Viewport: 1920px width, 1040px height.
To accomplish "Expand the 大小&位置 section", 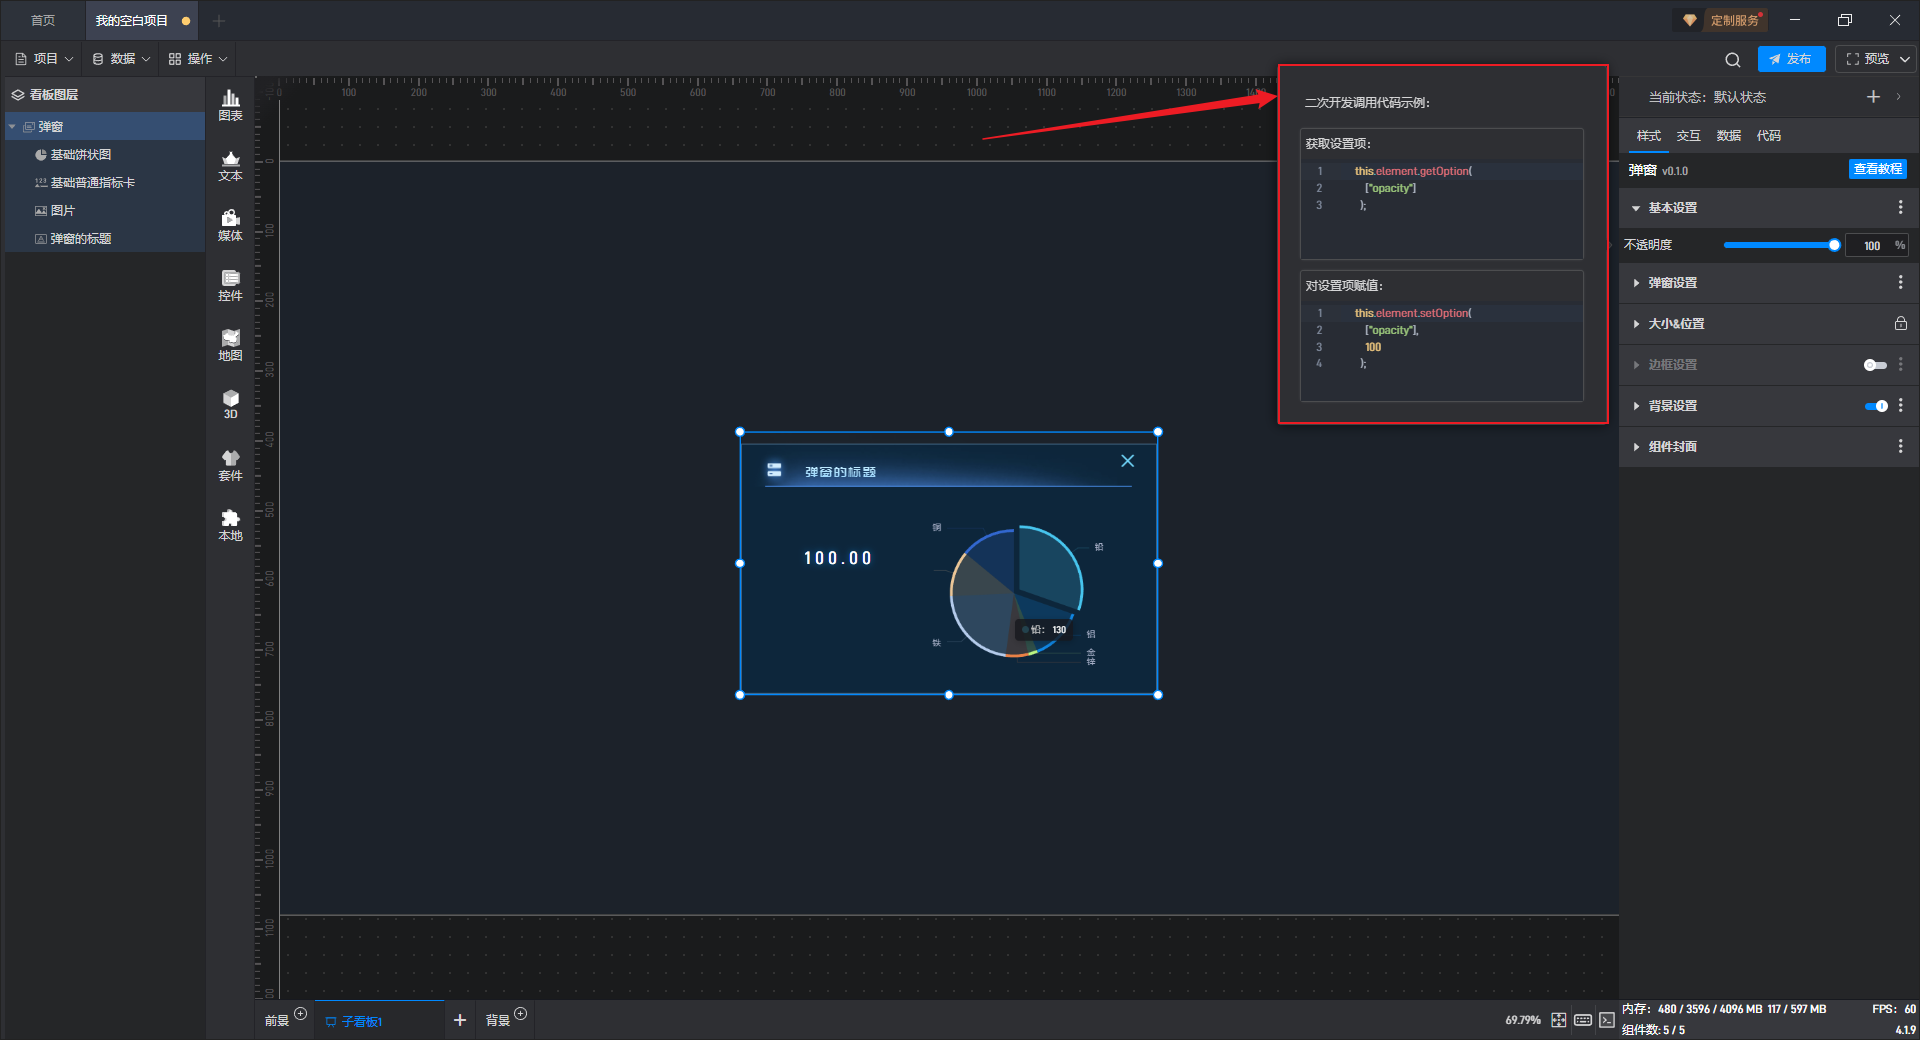I will point(1636,324).
